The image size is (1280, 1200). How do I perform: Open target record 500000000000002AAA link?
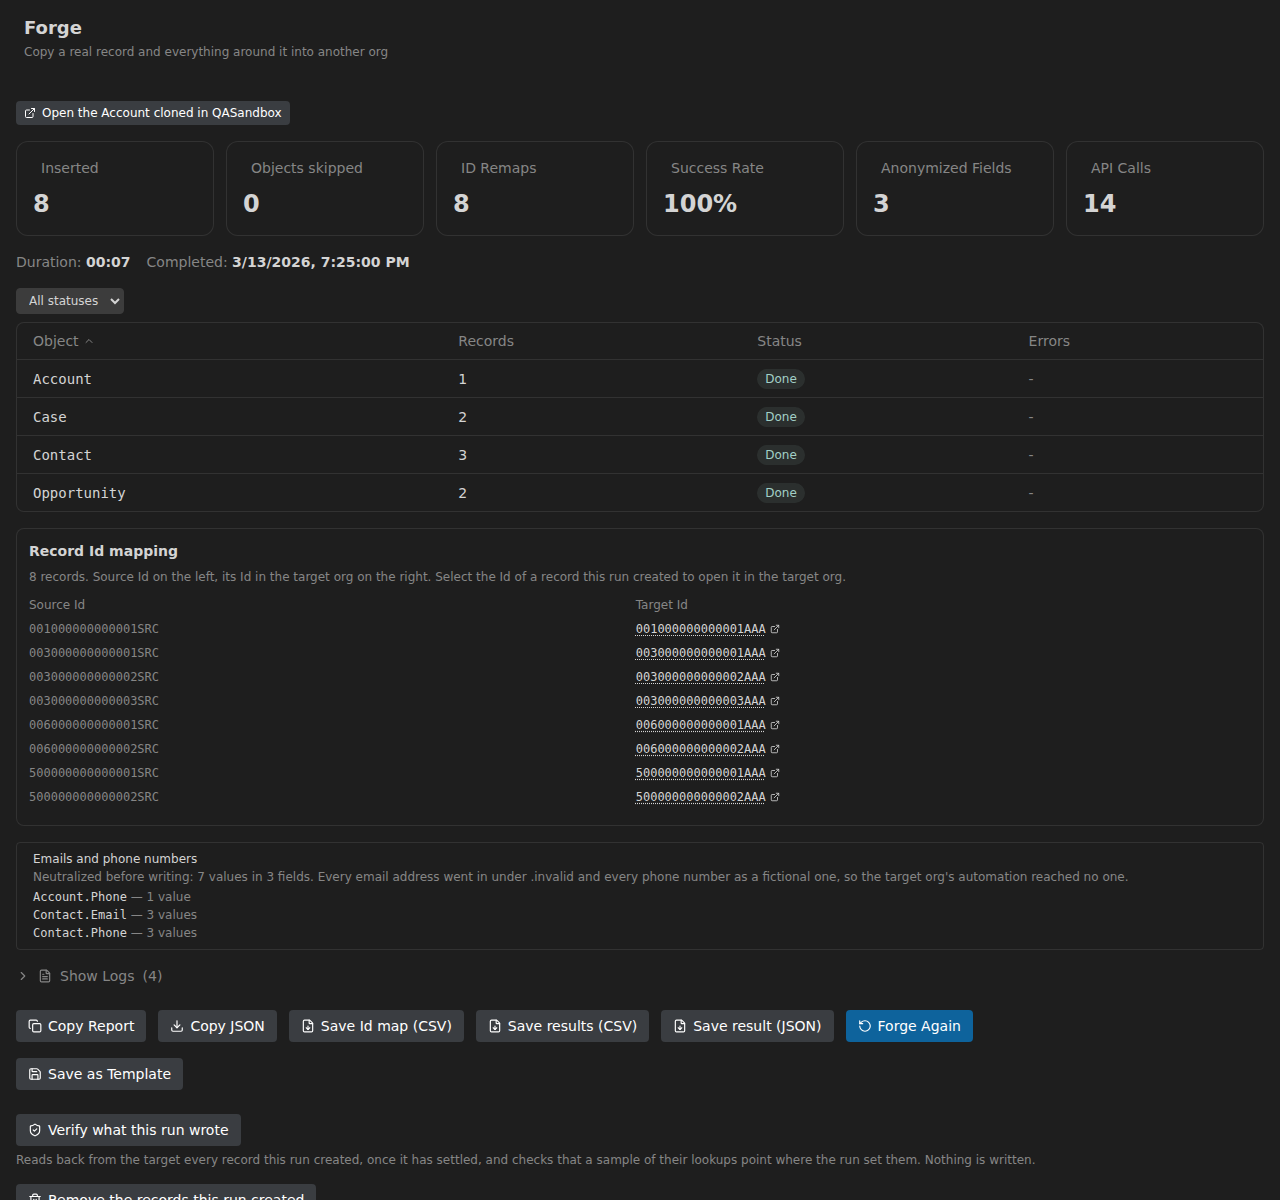point(700,797)
